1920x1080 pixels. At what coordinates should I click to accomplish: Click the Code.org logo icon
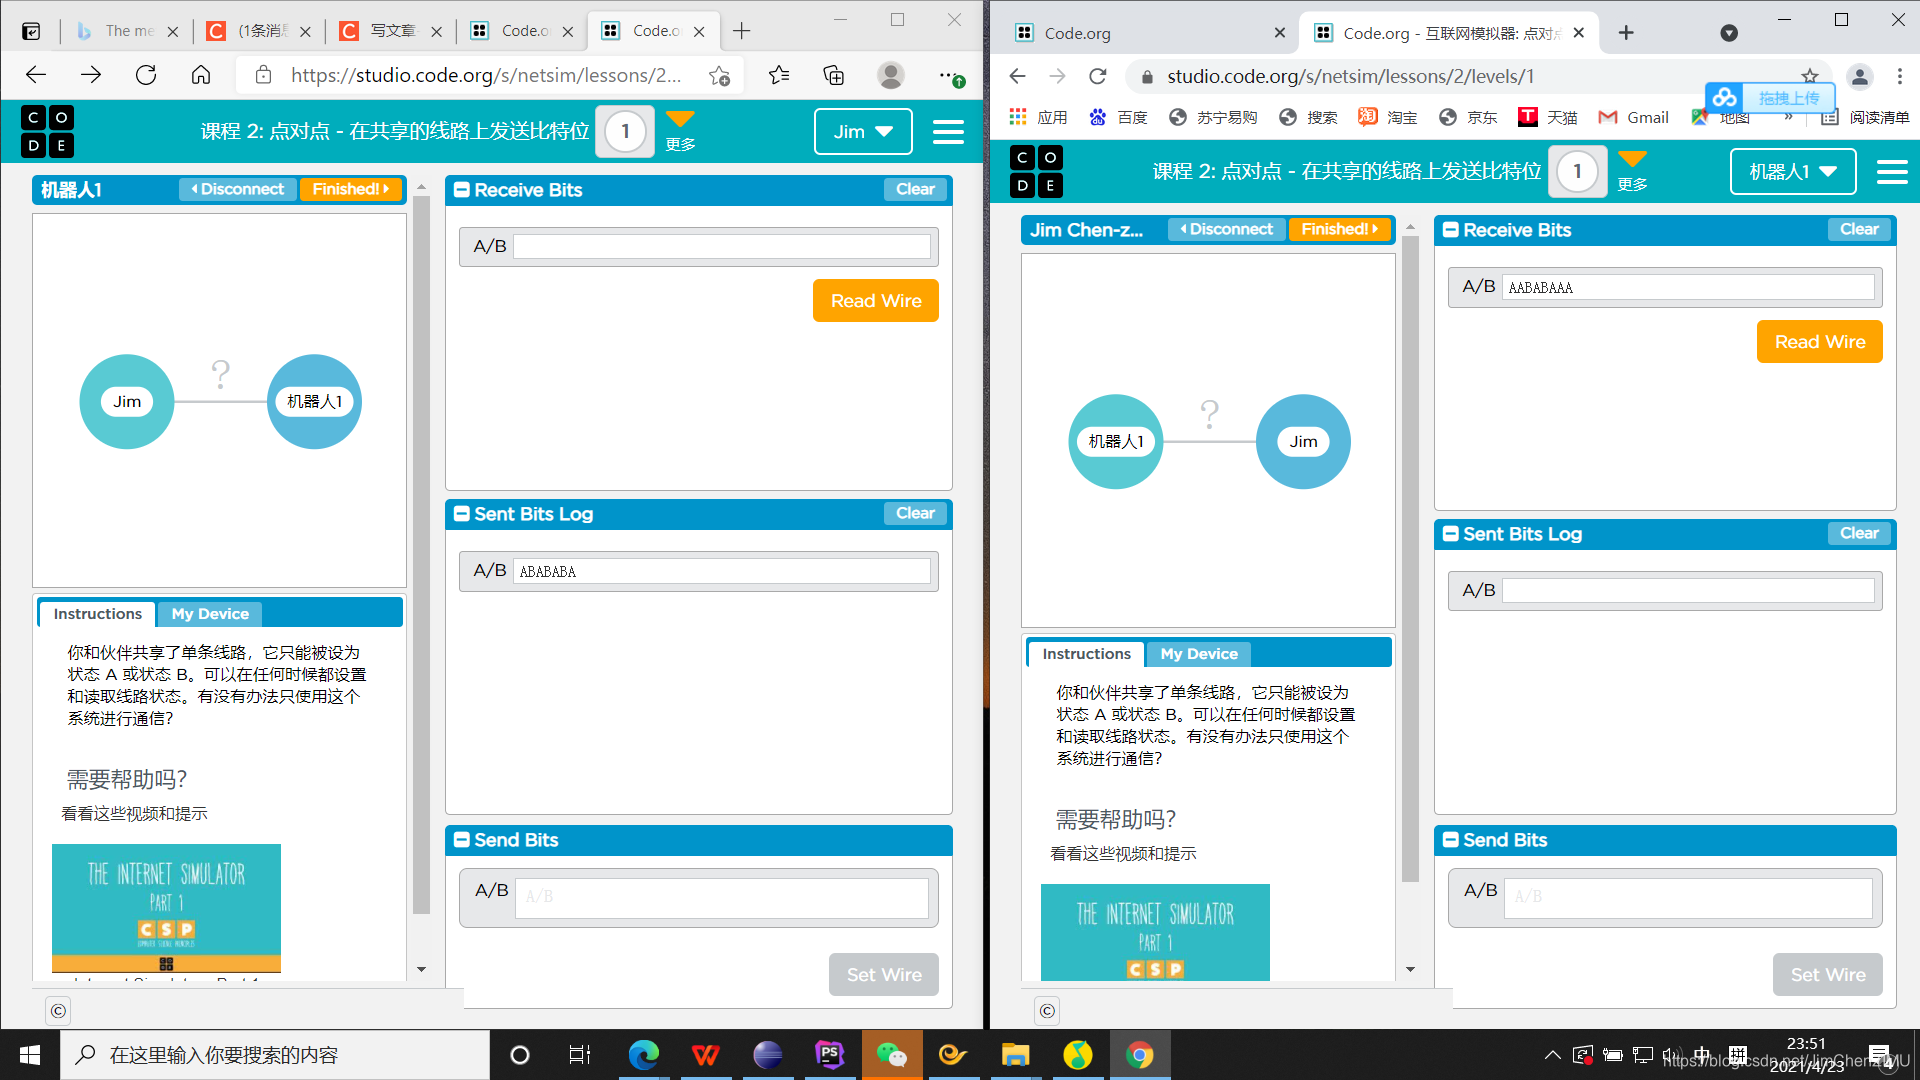pos(47,131)
